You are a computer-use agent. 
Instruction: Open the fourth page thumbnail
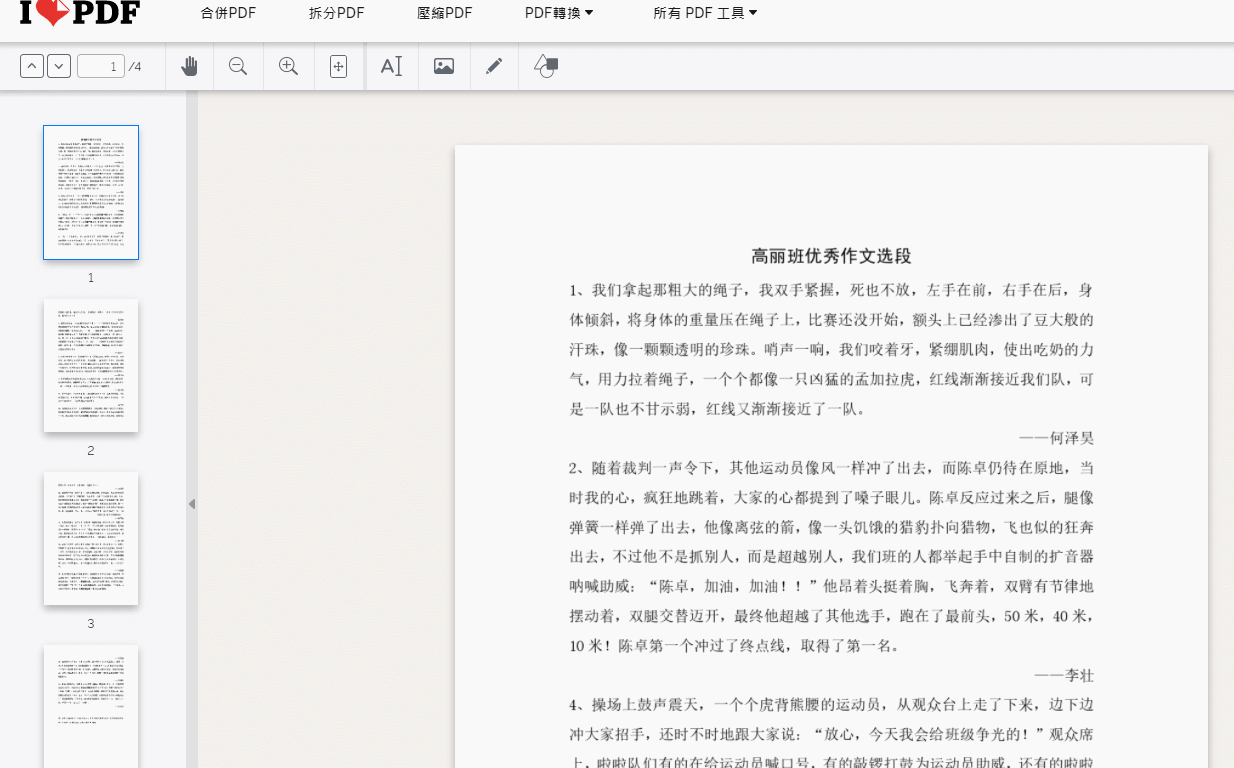click(x=91, y=706)
